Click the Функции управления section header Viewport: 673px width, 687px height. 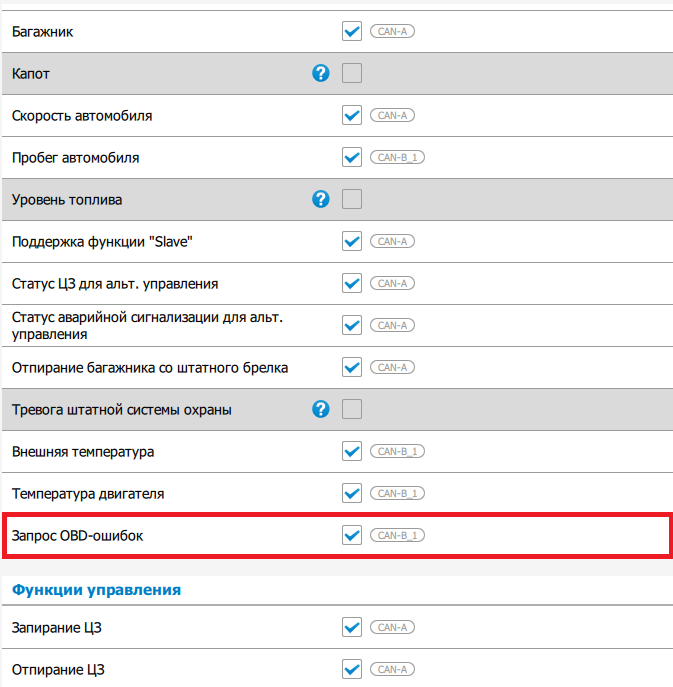(x=96, y=590)
